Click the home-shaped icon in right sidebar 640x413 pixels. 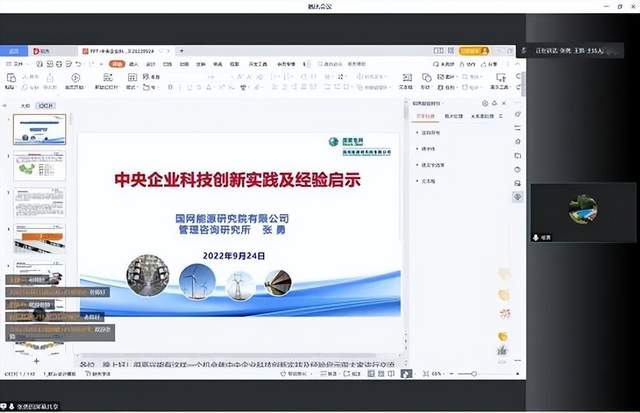[x=518, y=142]
